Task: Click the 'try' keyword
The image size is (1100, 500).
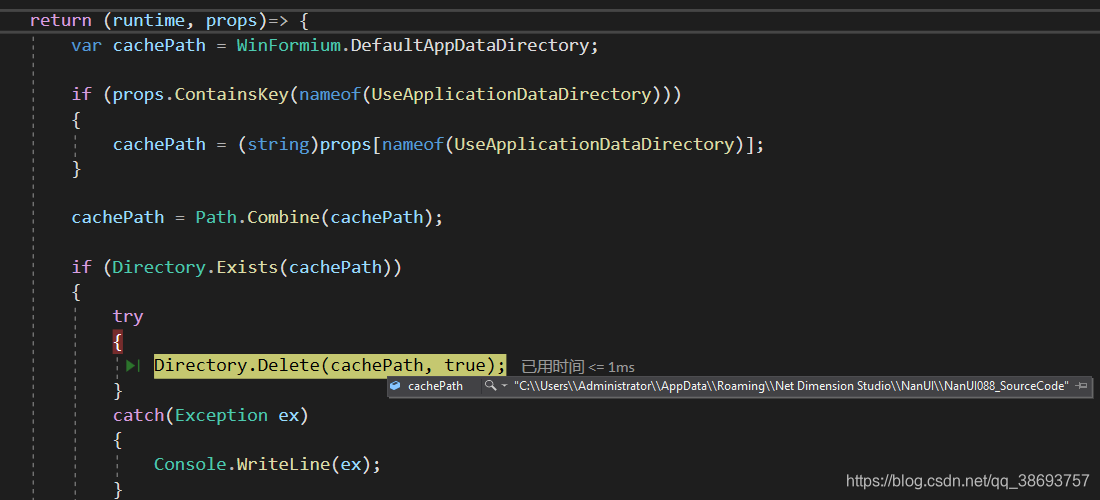Action: tap(128, 317)
